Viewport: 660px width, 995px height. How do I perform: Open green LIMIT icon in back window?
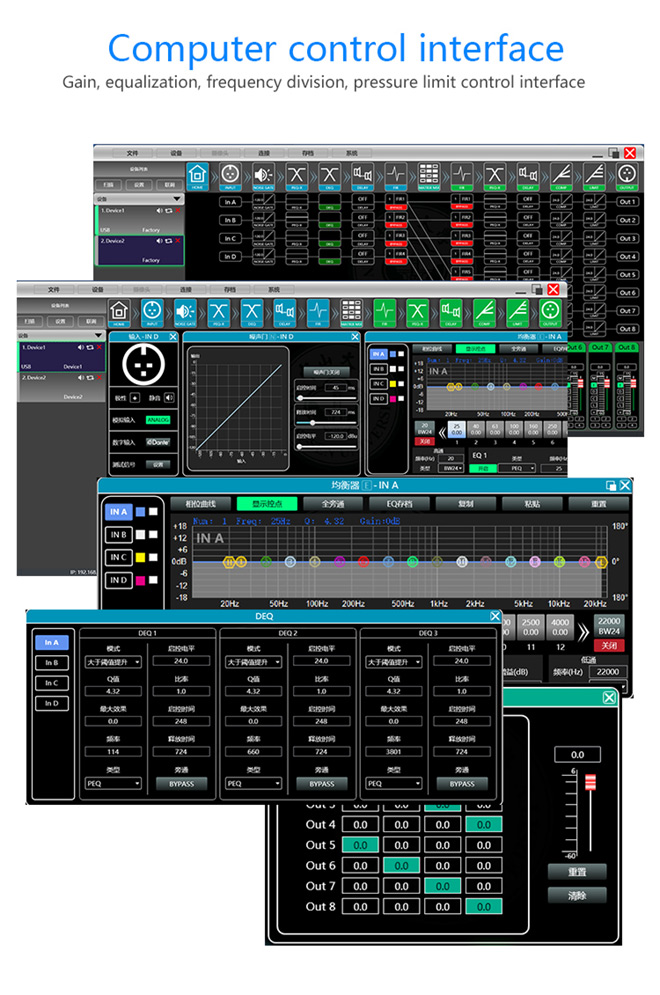594,175
